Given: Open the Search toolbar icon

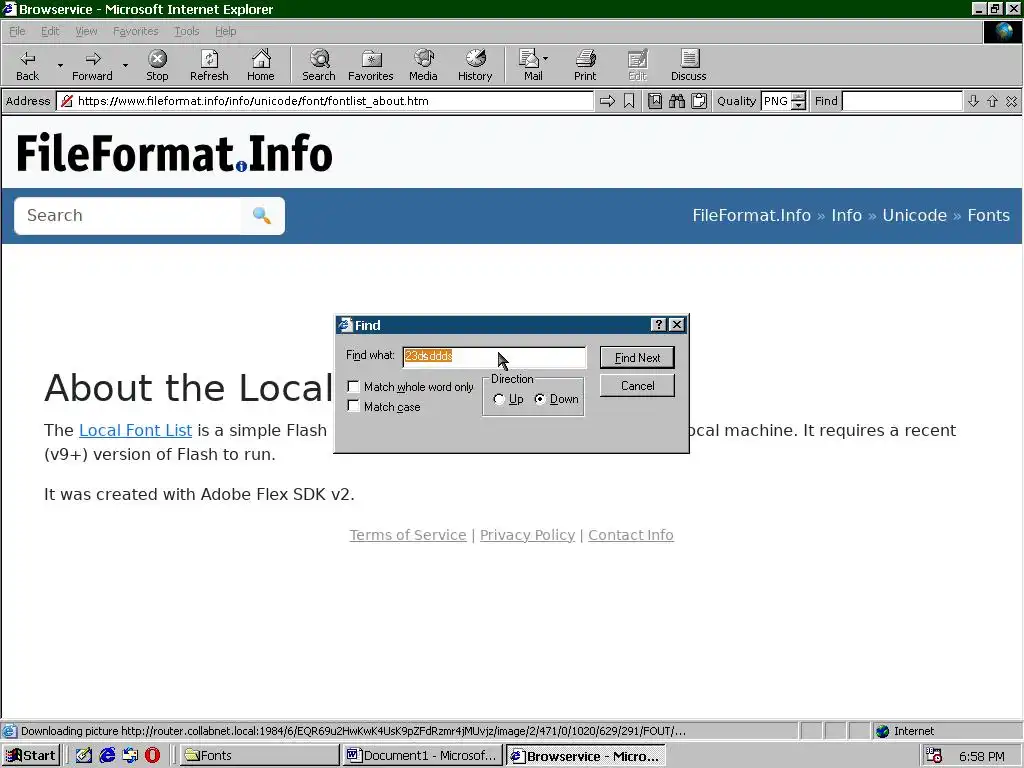Looking at the screenshot, I should coord(319,66).
